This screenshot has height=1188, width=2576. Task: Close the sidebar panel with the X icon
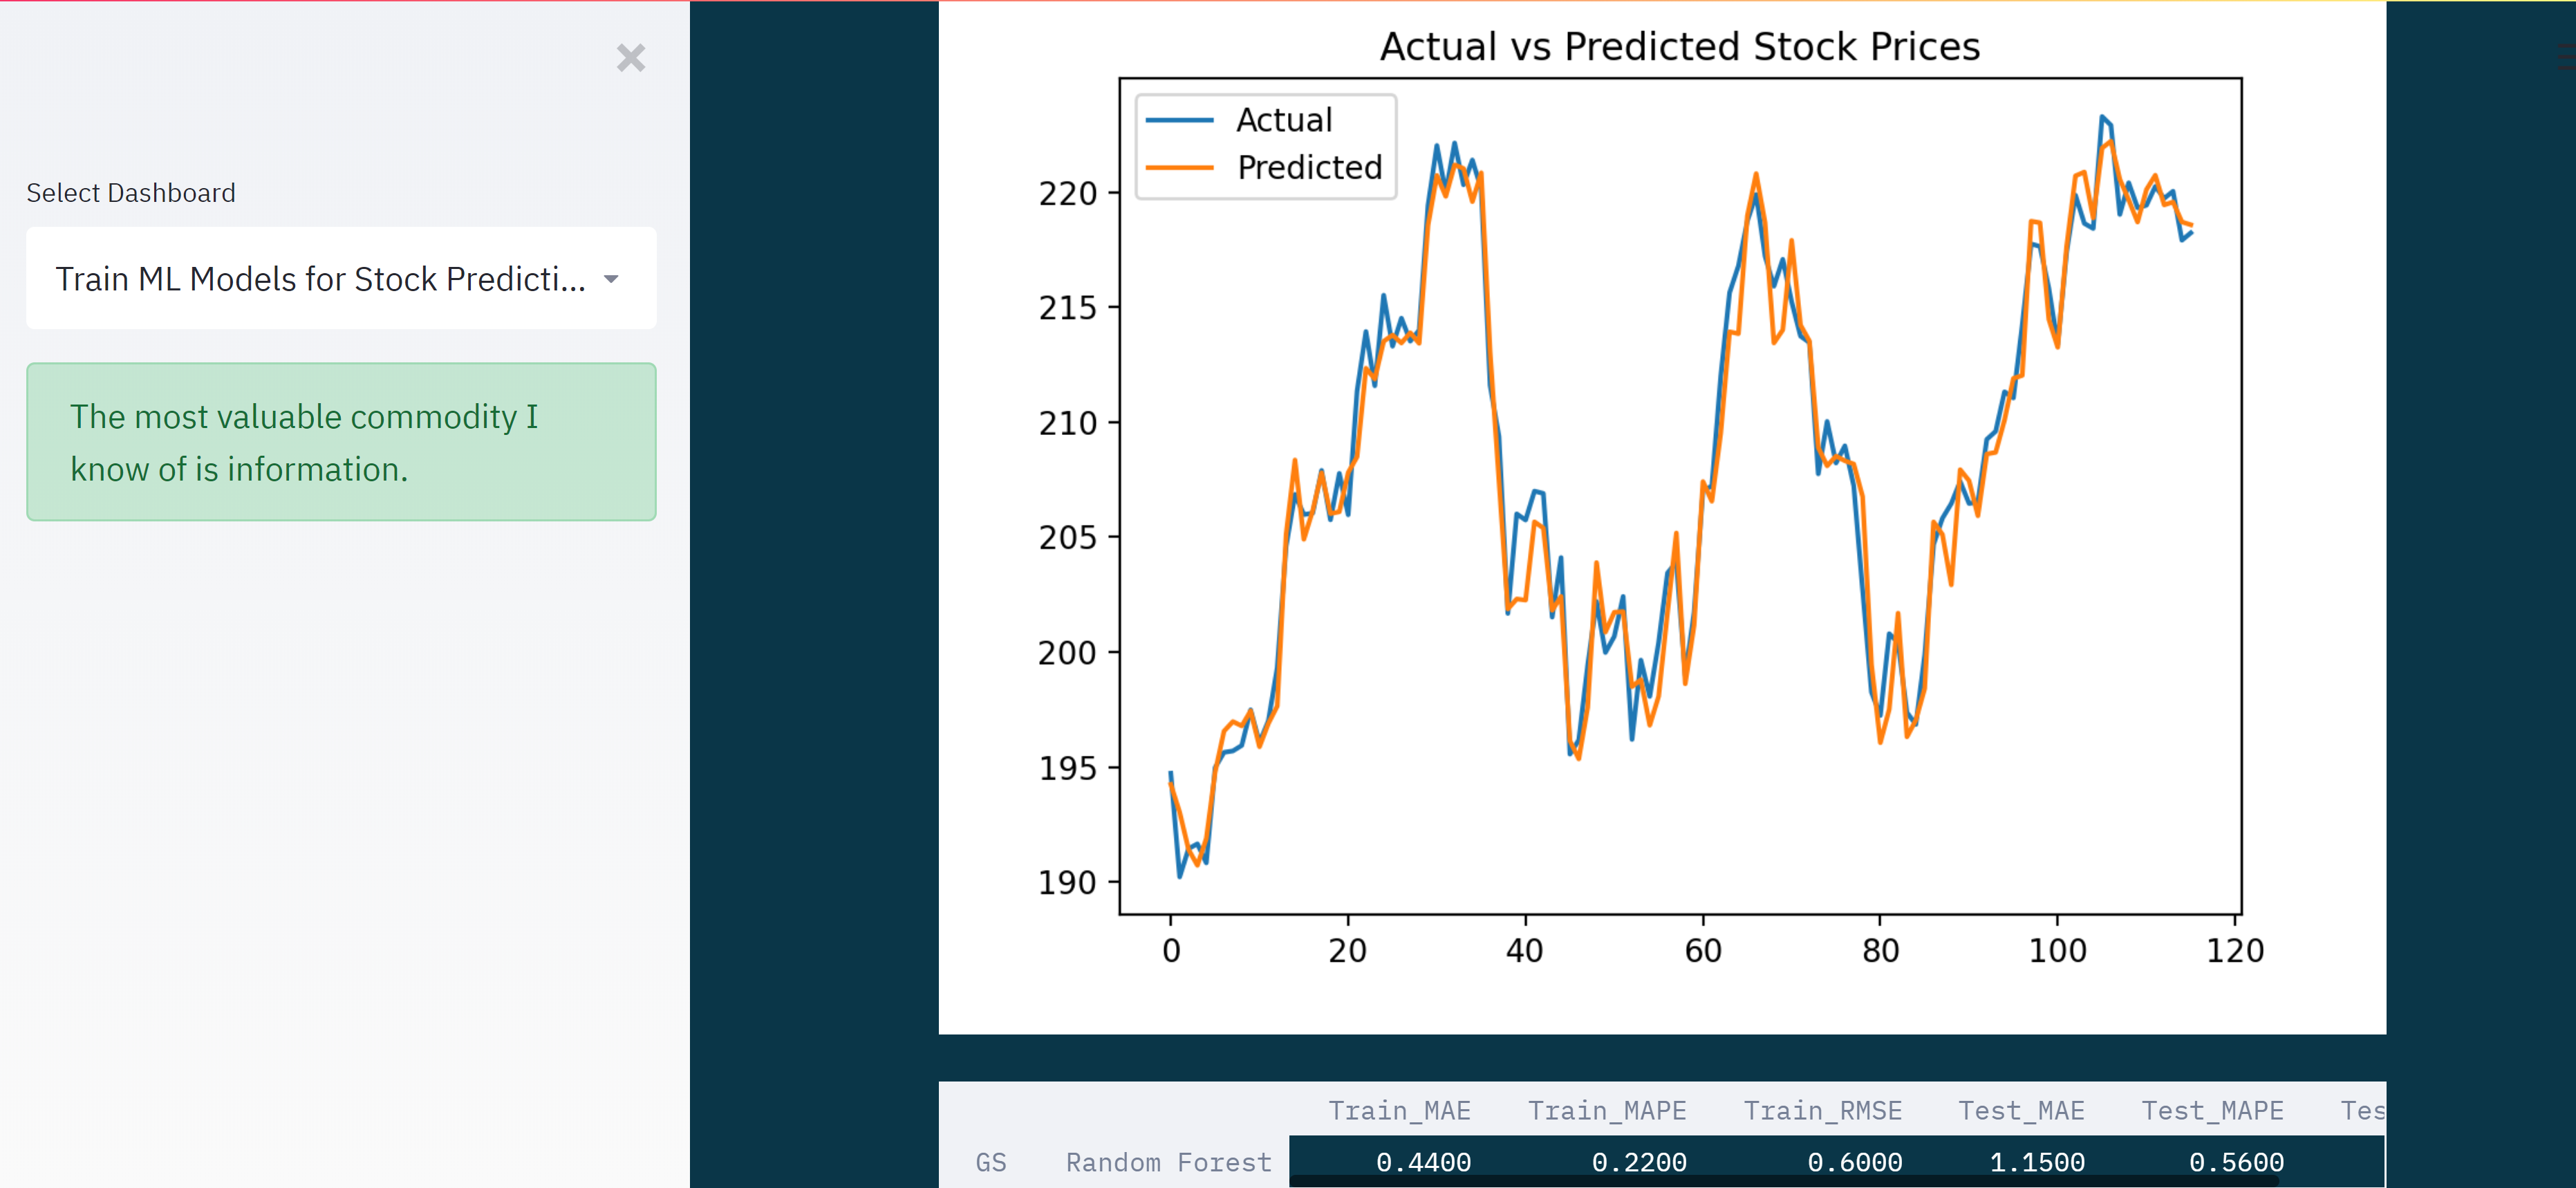pos(630,59)
